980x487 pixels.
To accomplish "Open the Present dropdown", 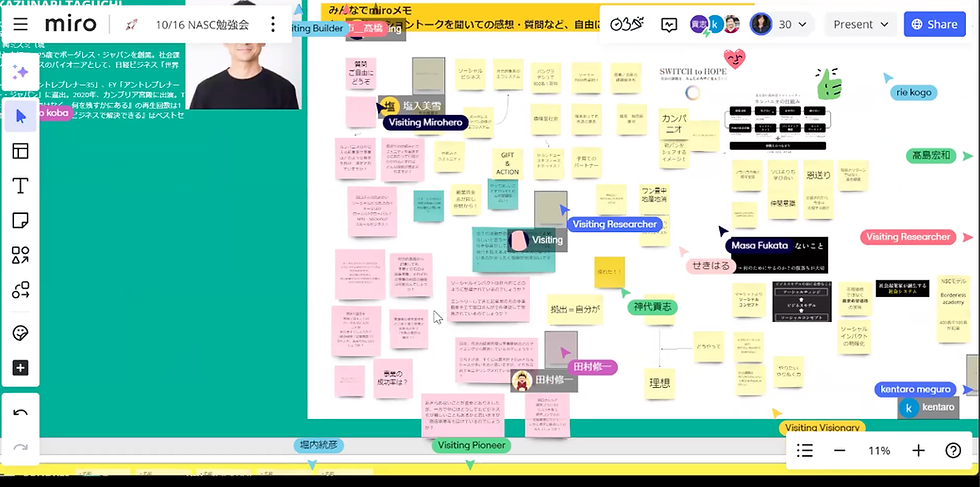I will (x=861, y=24).
